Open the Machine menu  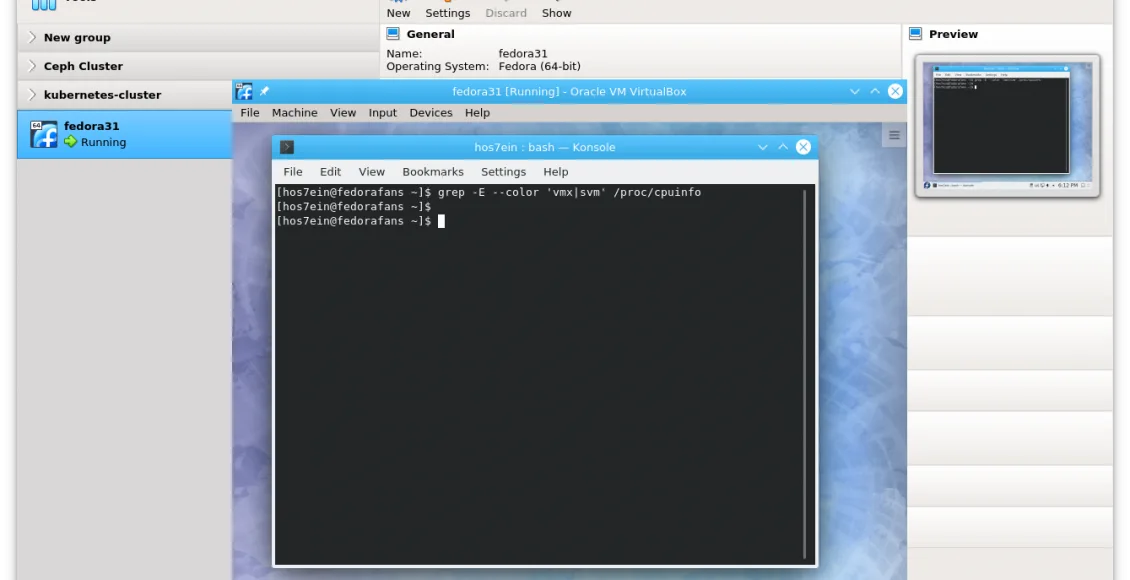pyautogui.click(x=294, y=112)
